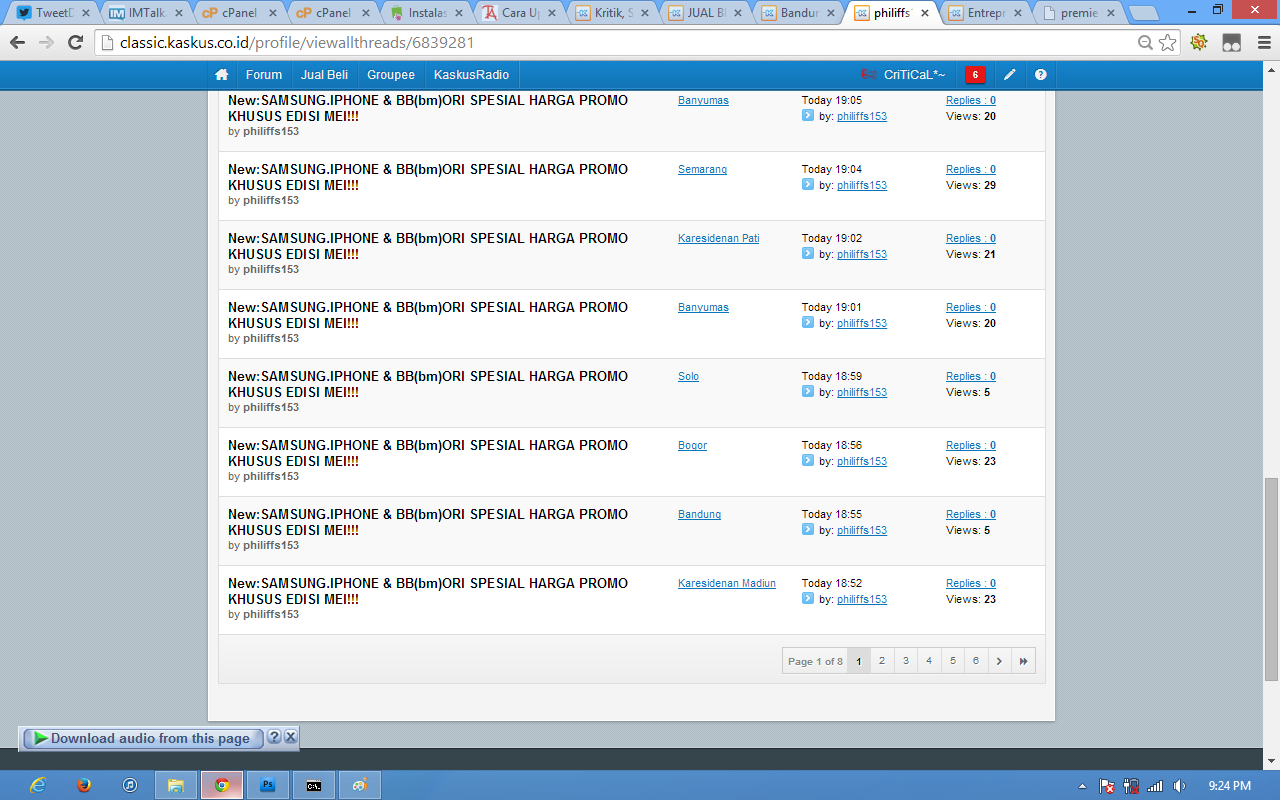This screenshot has width=1280, height=800.
Task: Reload the page with refresh icon
Action: pos(76,43)
